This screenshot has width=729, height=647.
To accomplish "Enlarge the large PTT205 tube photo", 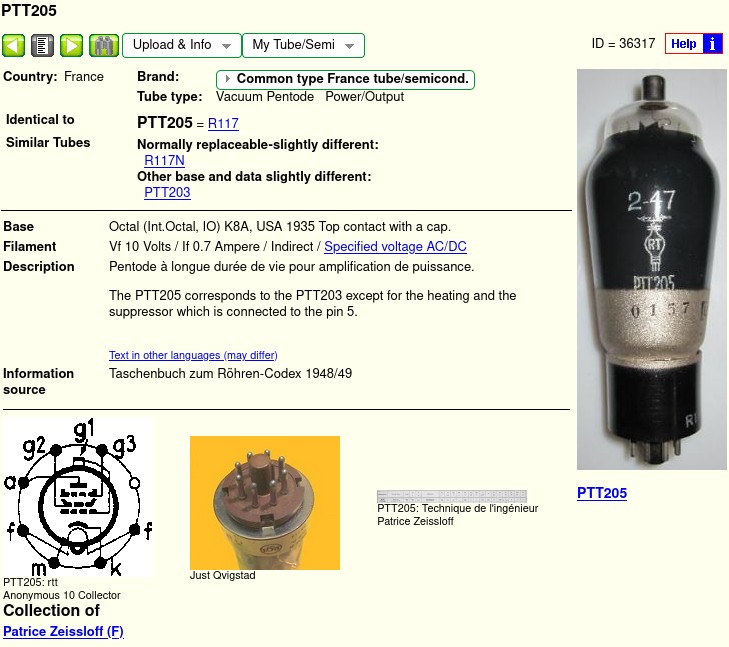I will tap(651, 269).
